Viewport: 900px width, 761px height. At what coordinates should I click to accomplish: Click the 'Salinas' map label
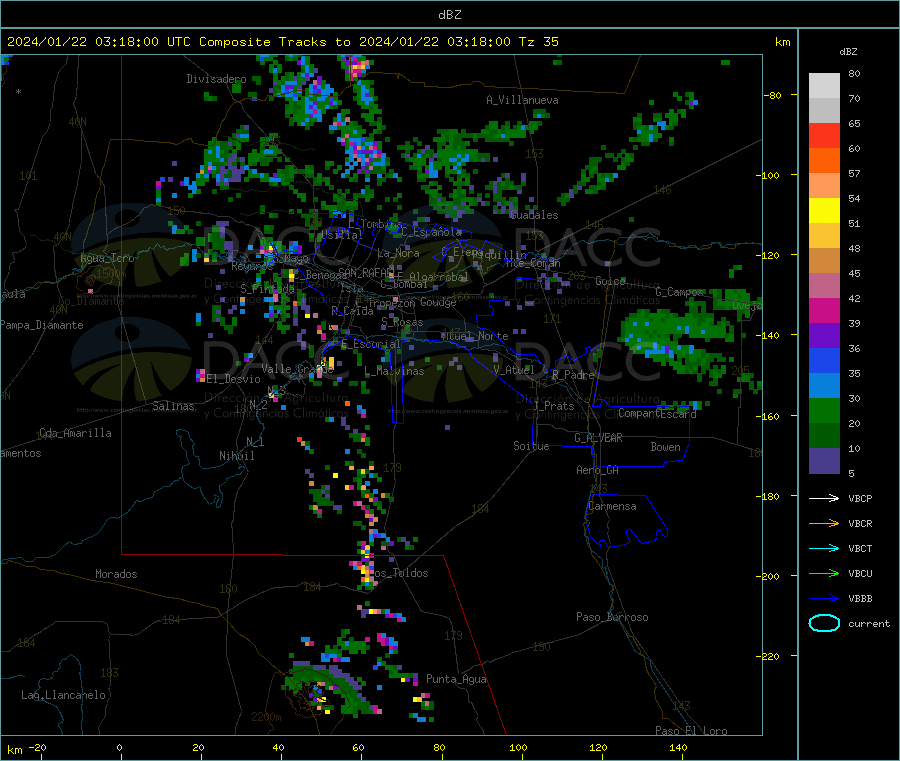coord(173,406)
